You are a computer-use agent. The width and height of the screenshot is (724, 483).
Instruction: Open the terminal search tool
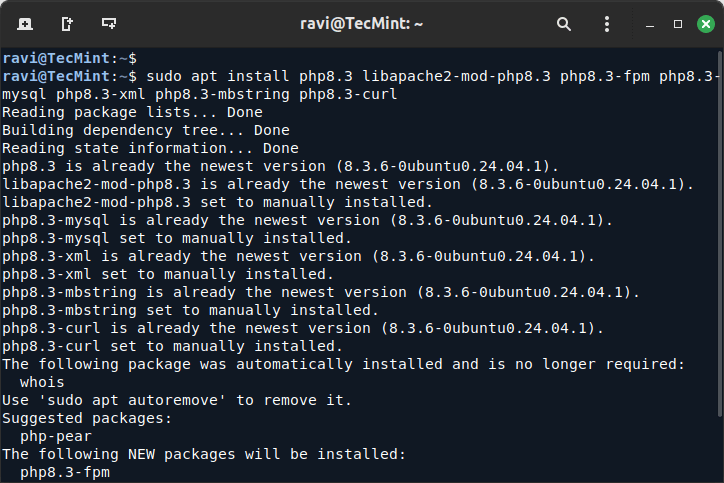pos(565,23)
